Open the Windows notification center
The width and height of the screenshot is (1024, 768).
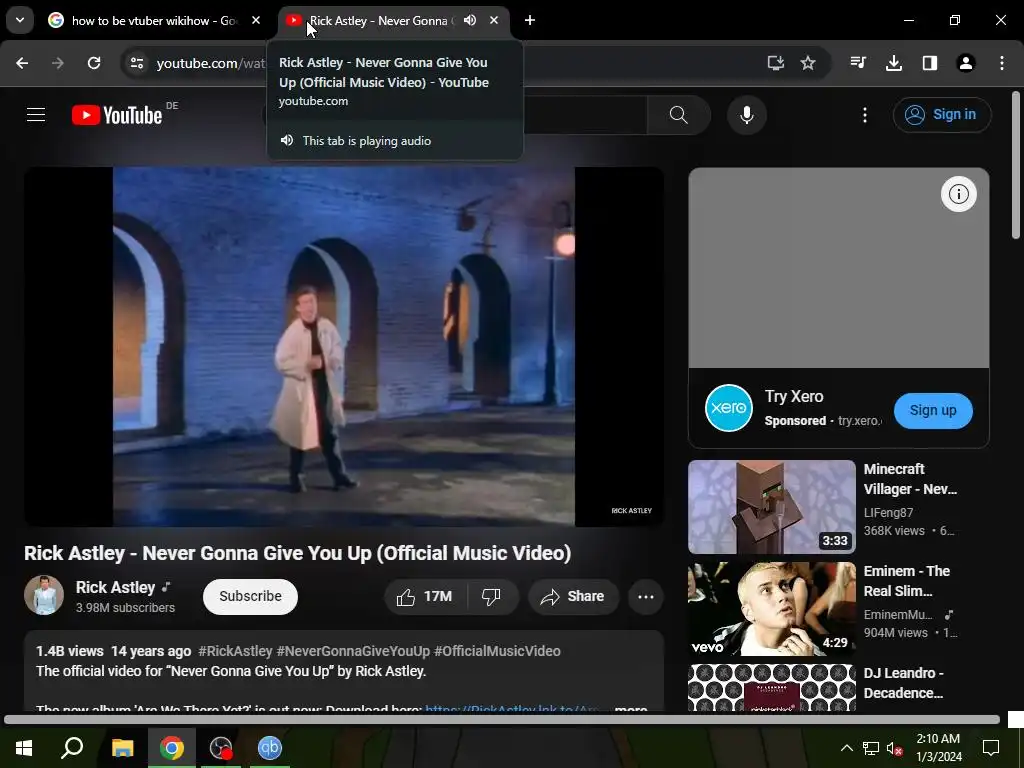(x=991, y=748)
